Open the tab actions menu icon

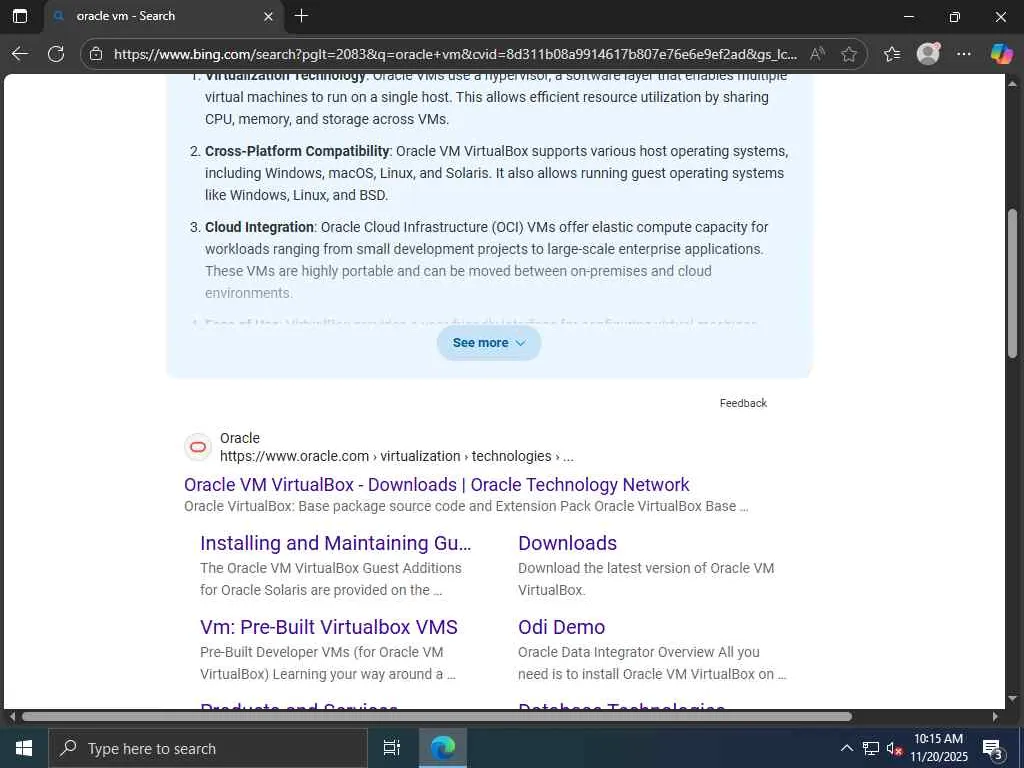click(20, 16)
